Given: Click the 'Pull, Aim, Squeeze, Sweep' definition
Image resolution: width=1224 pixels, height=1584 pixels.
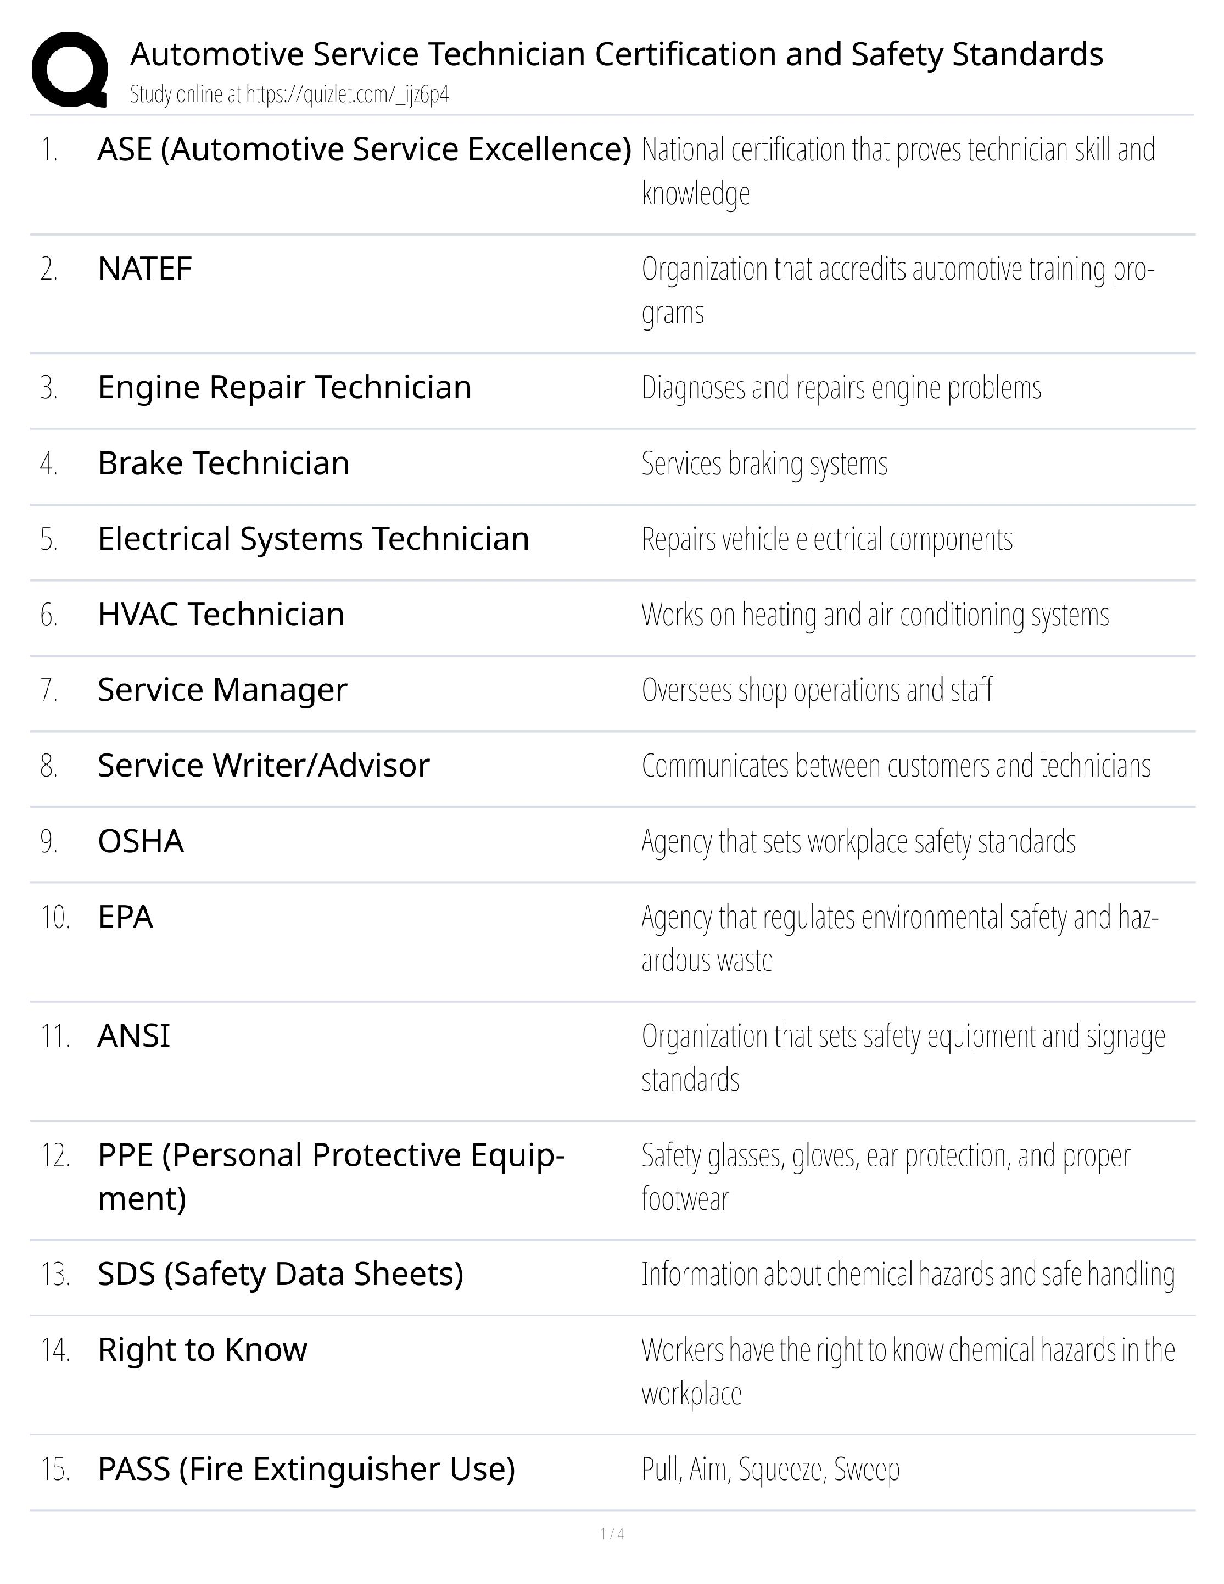Looking at the screenshot, I should pyautogui.click(x=770, y=1469).
